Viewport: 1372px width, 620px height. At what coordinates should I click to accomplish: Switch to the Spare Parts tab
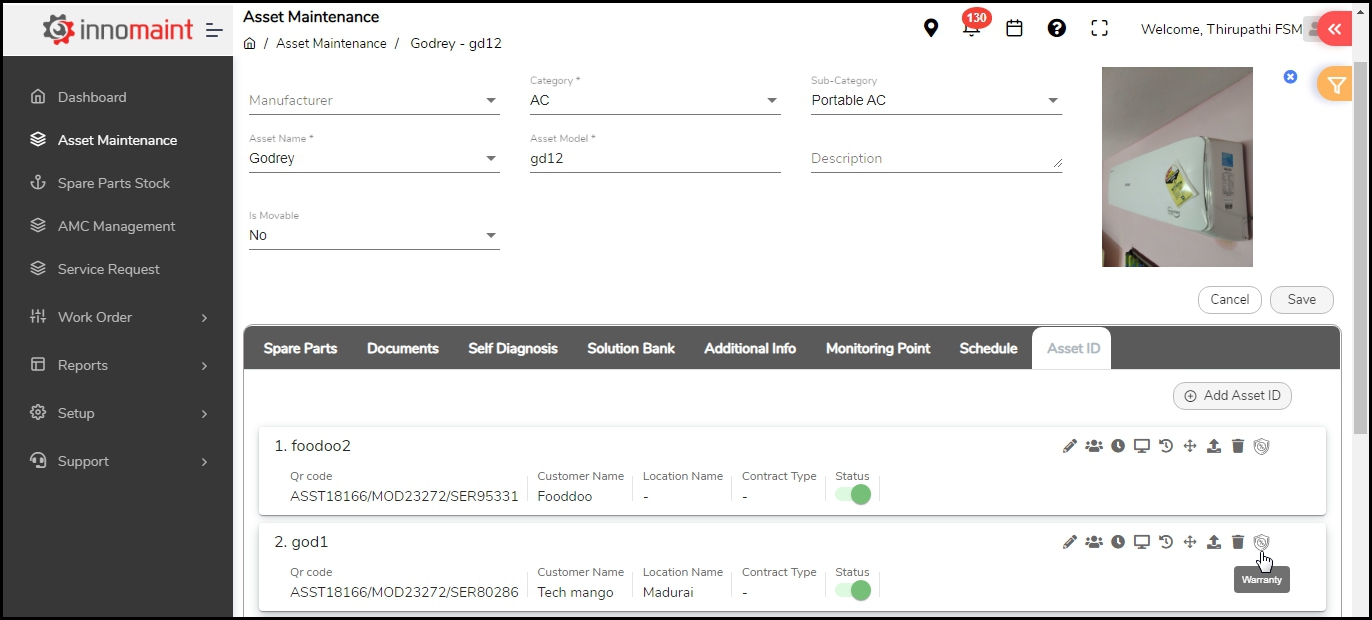click(x=300, y=348)
